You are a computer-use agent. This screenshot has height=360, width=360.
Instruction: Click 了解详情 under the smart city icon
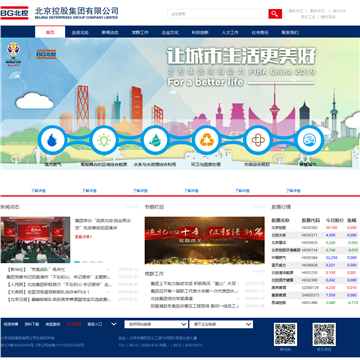point(293,191)
